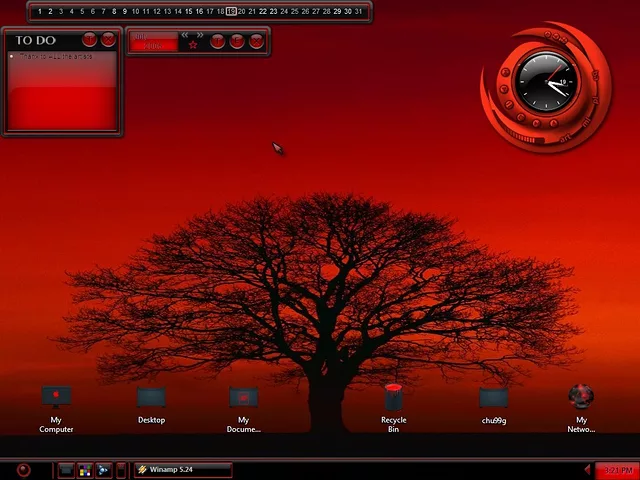
Task: Open the Desktop folder icon
Action: coord(151,399)
